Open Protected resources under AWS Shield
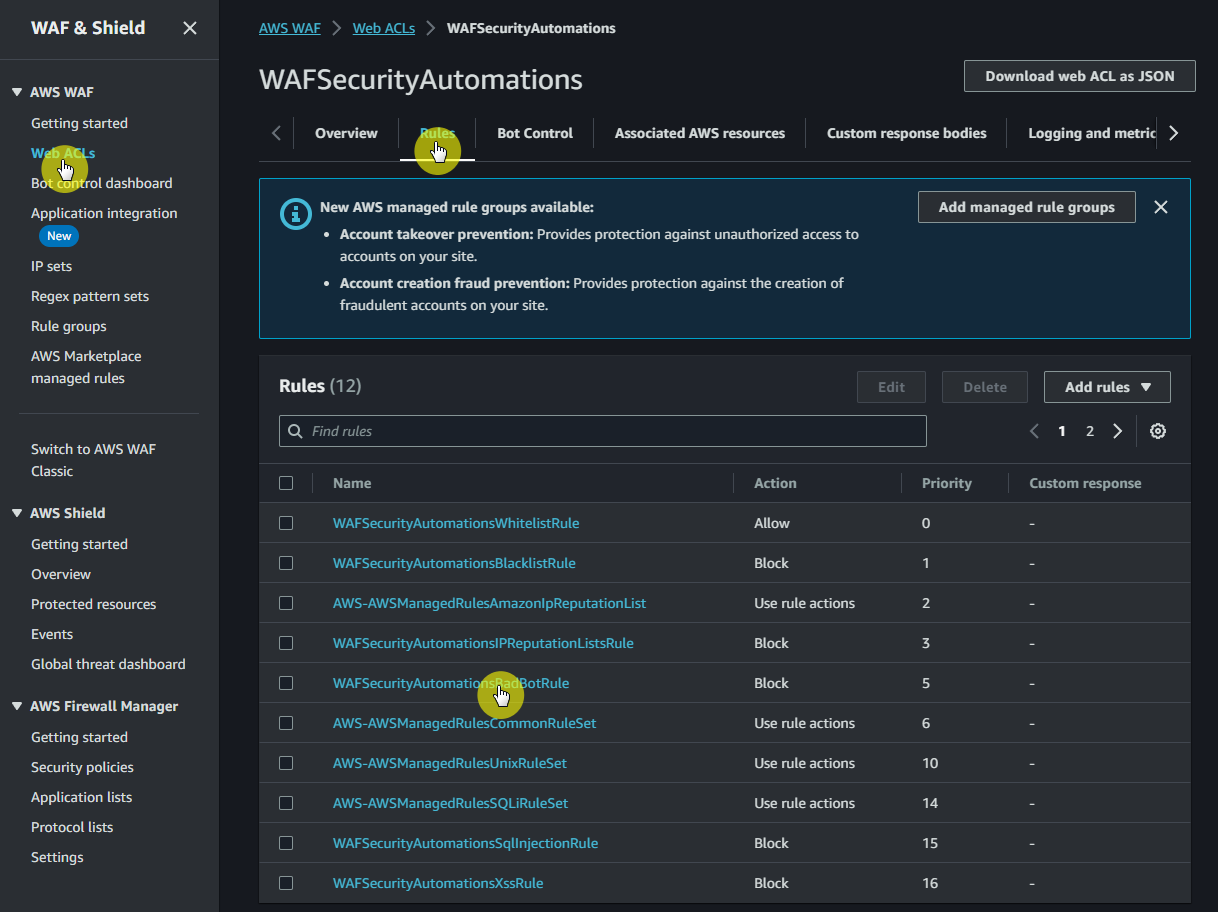Viewport: 1218px width, 912px height. pyautogui.click(x=93, y=604)
